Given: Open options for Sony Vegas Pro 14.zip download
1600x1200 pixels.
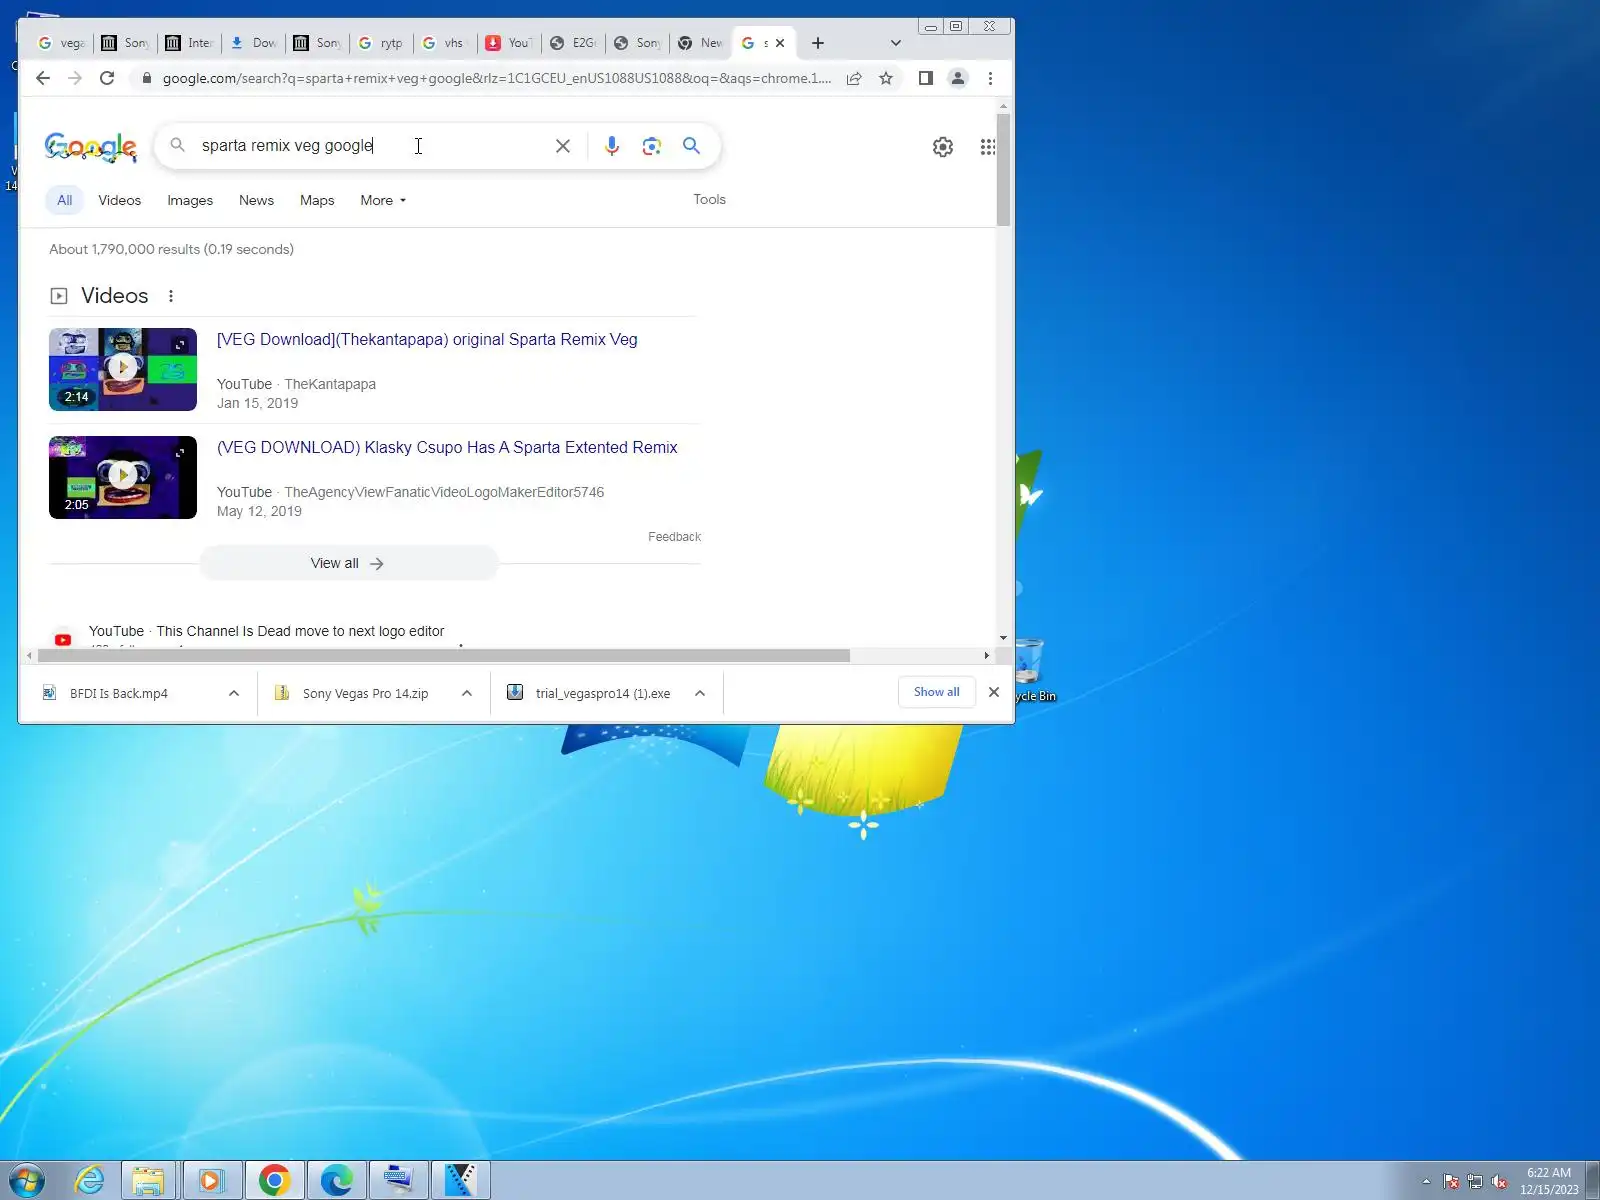Looking at the screenshot, I should 467,693.
